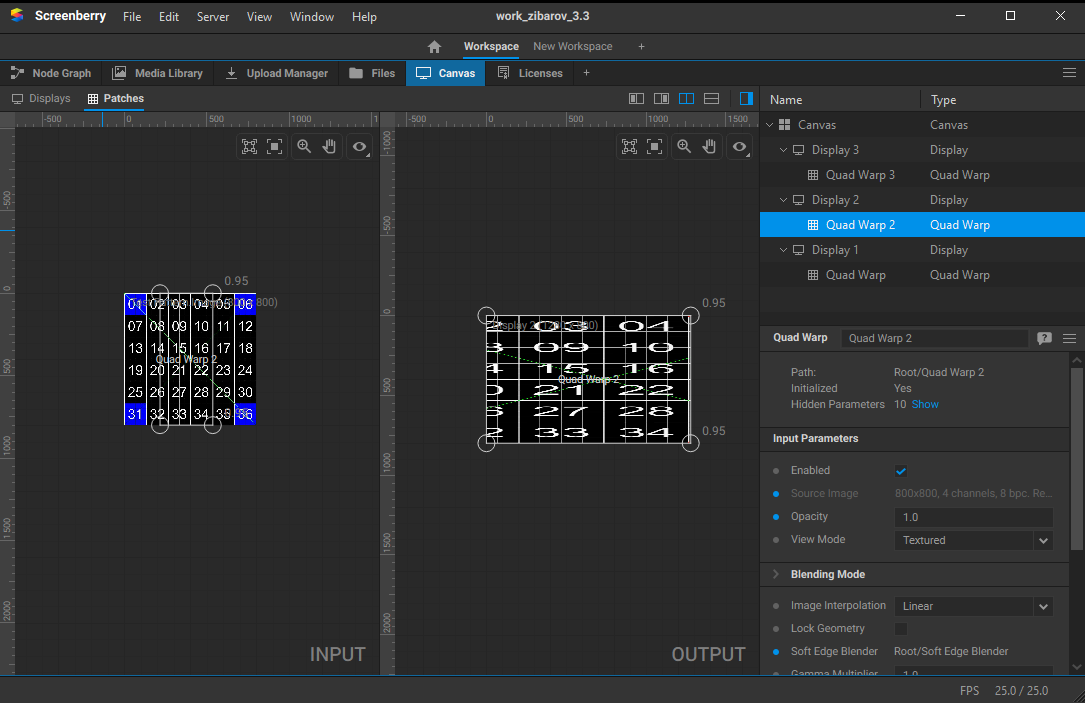
Task: Open the View Mode dropdown
Action: [x=1043, y=540]
